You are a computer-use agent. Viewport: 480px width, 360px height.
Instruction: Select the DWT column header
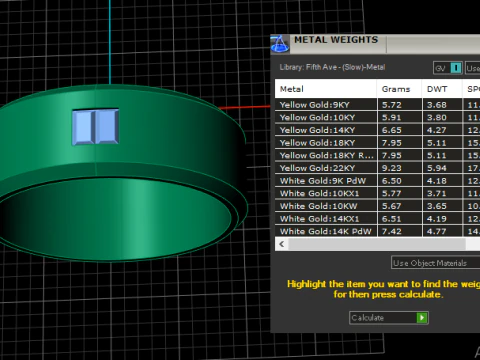tap(442, 89)
